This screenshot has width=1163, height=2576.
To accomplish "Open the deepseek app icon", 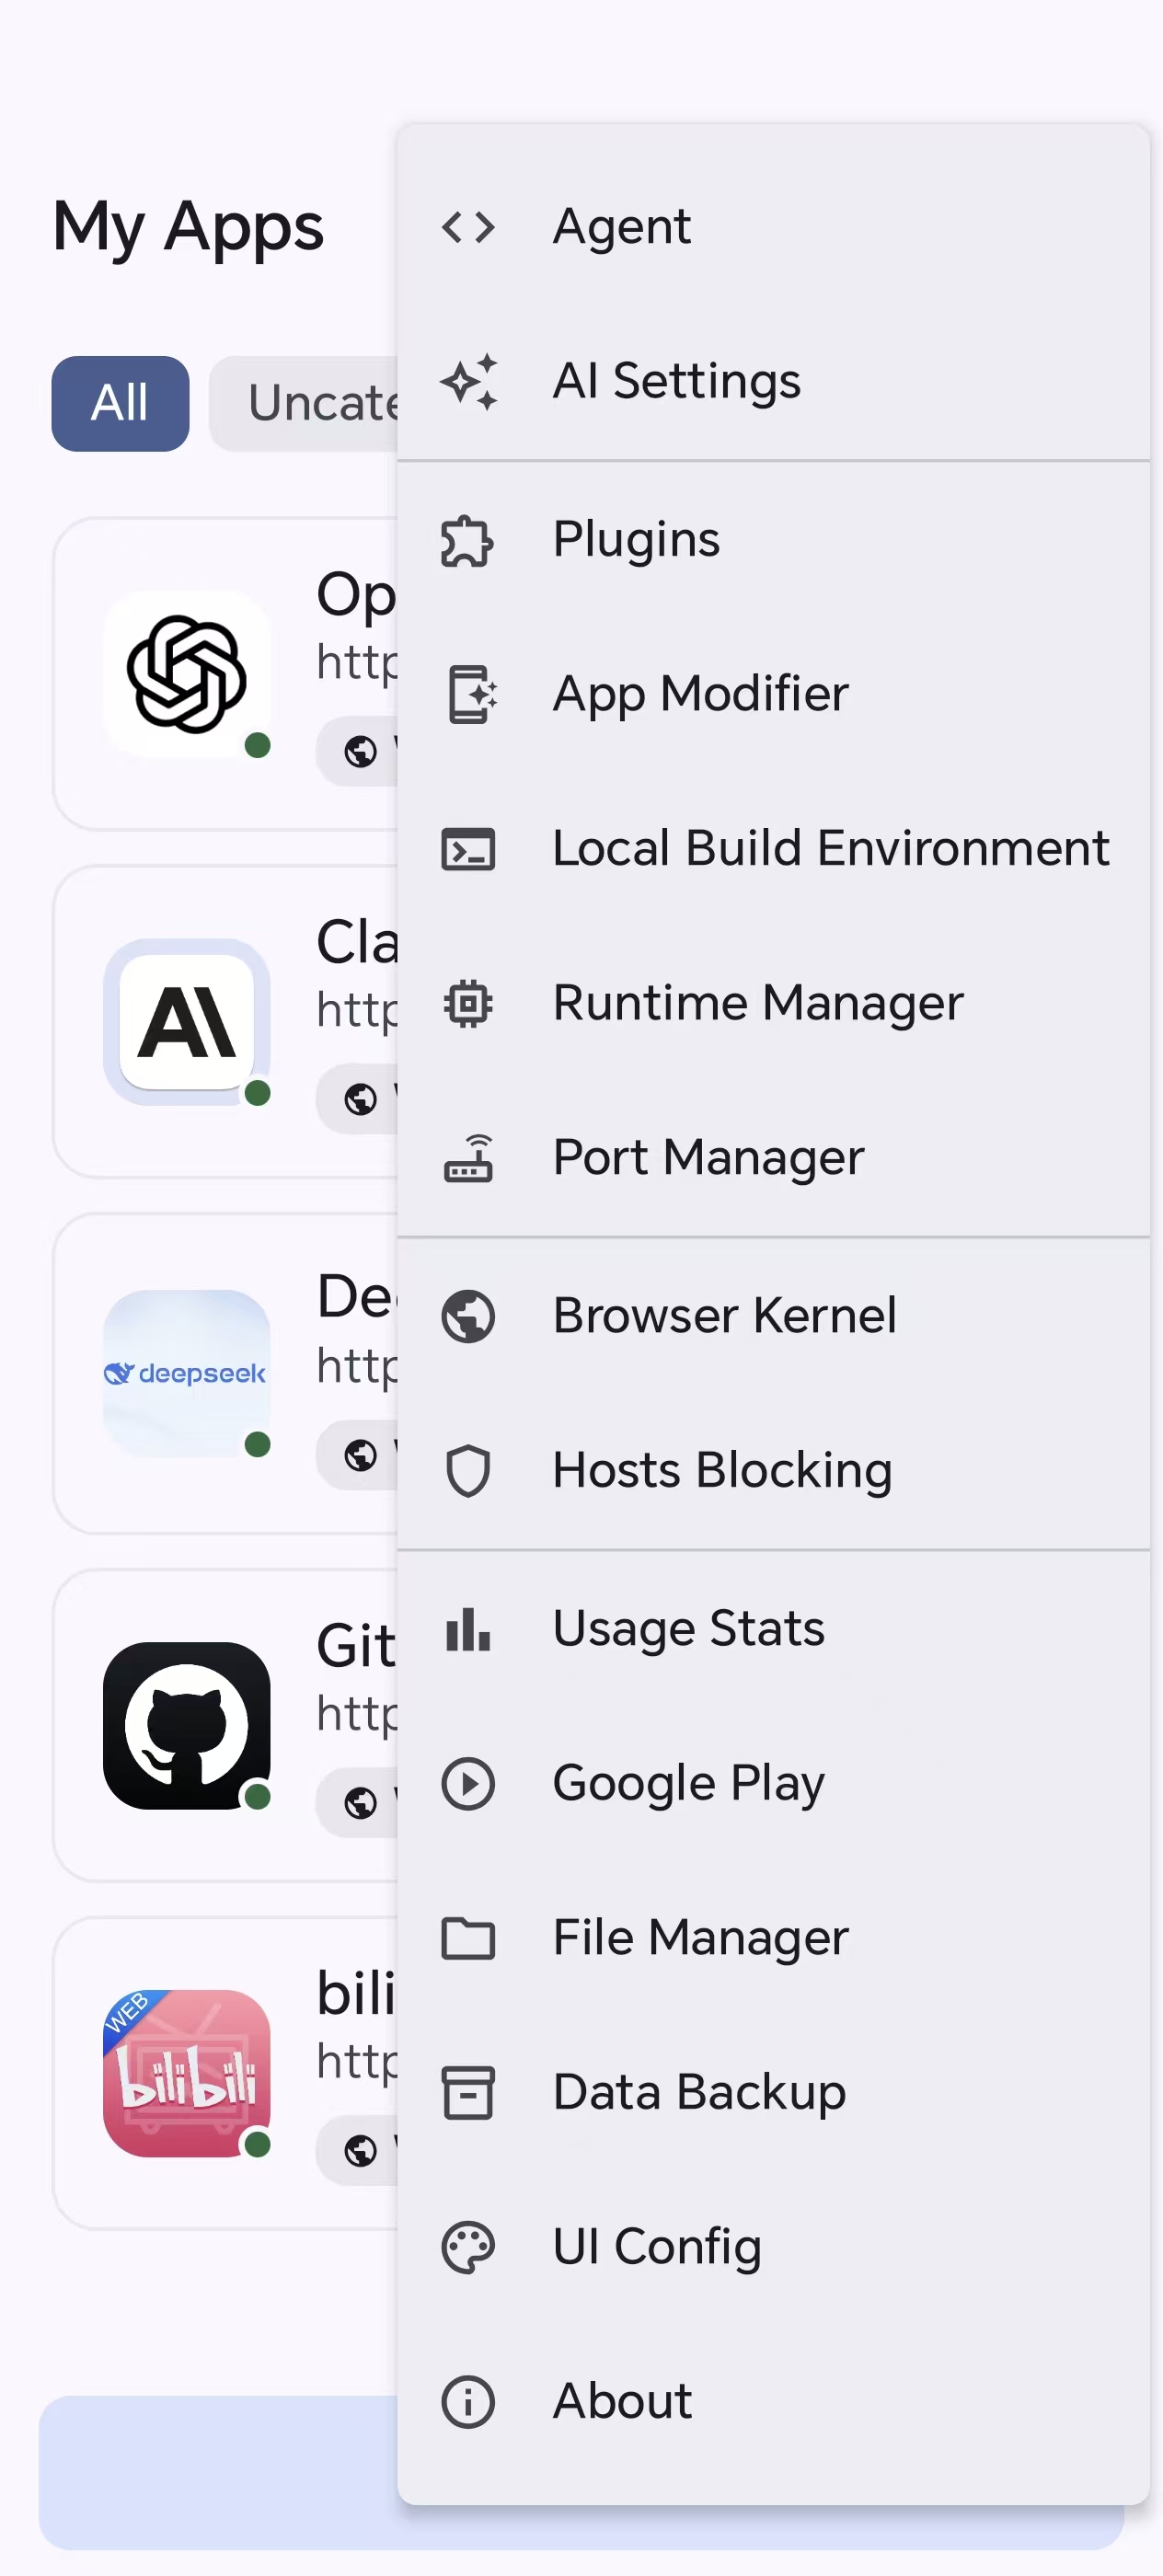I will 187,1374.
